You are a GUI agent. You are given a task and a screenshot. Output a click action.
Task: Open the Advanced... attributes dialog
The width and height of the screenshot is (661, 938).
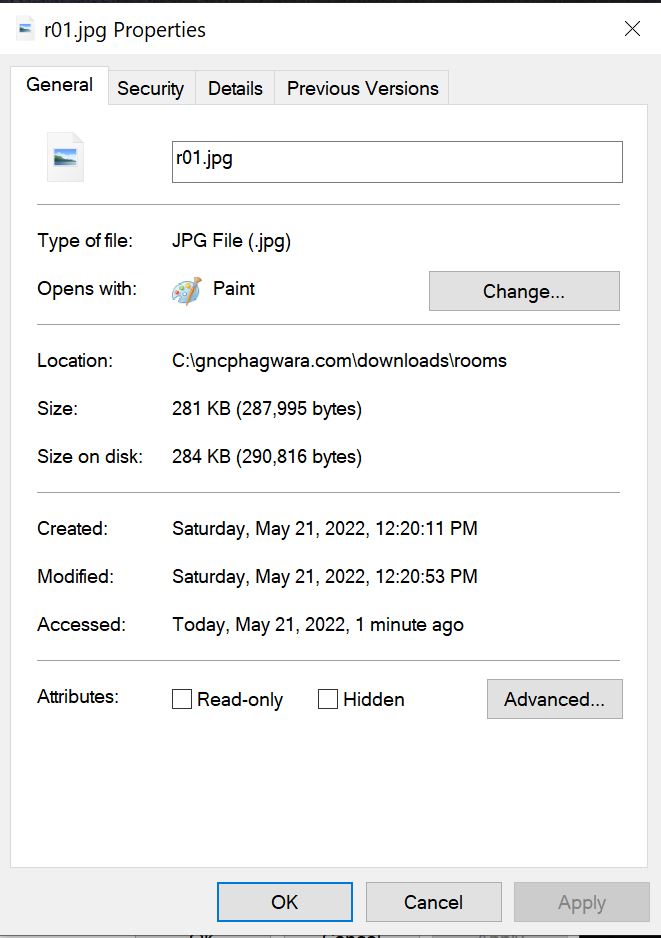click(554, 699)
